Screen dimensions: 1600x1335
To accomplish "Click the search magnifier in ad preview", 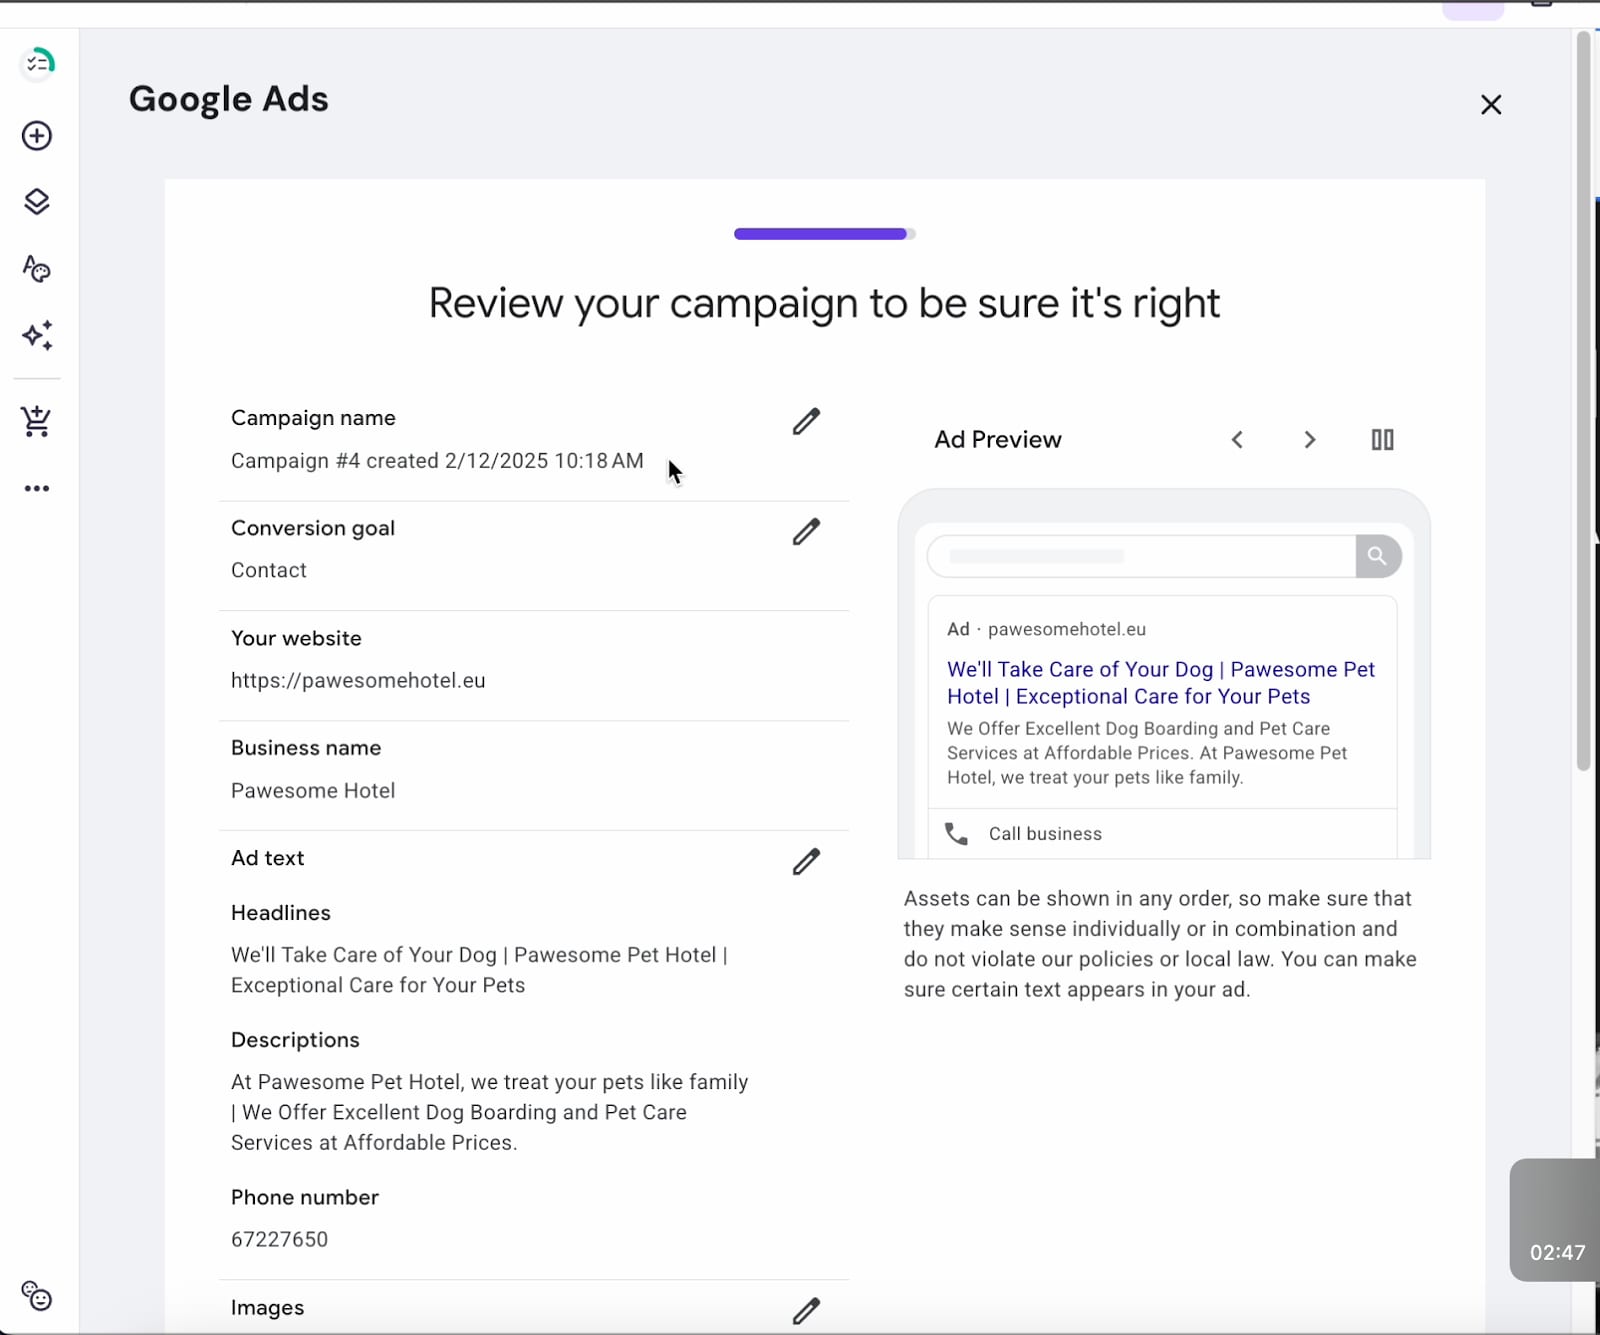I will 1377,556.
